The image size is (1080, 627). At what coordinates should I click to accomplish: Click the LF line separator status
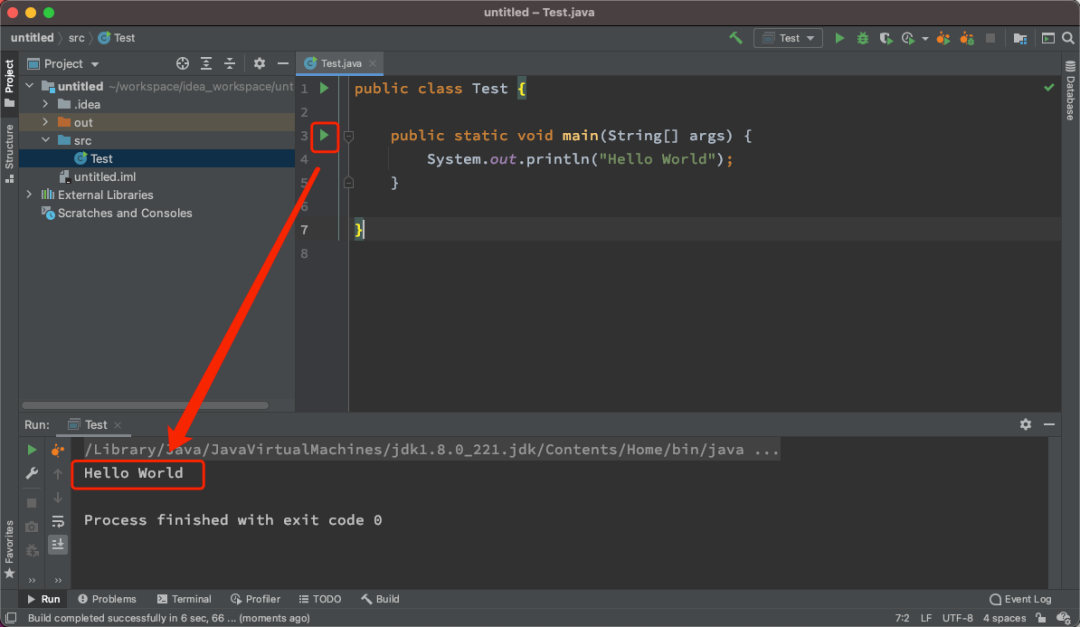tap(926, 618)
